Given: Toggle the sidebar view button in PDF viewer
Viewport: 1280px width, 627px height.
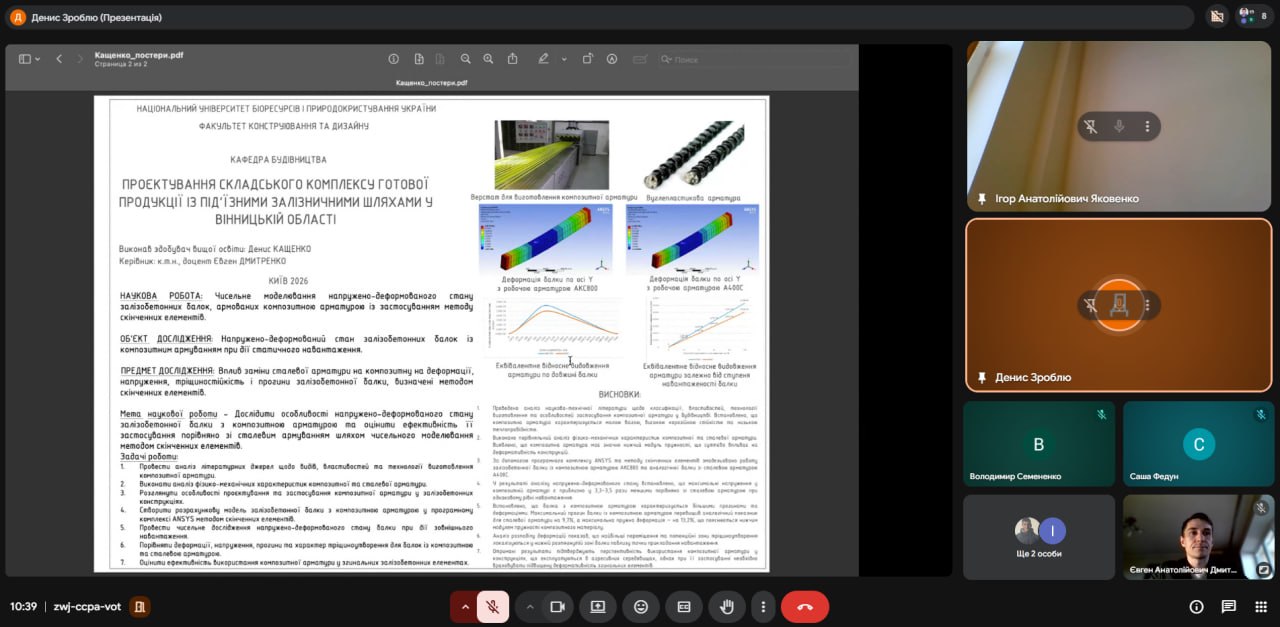Looking at the screenshot, I should pos(25,59).
